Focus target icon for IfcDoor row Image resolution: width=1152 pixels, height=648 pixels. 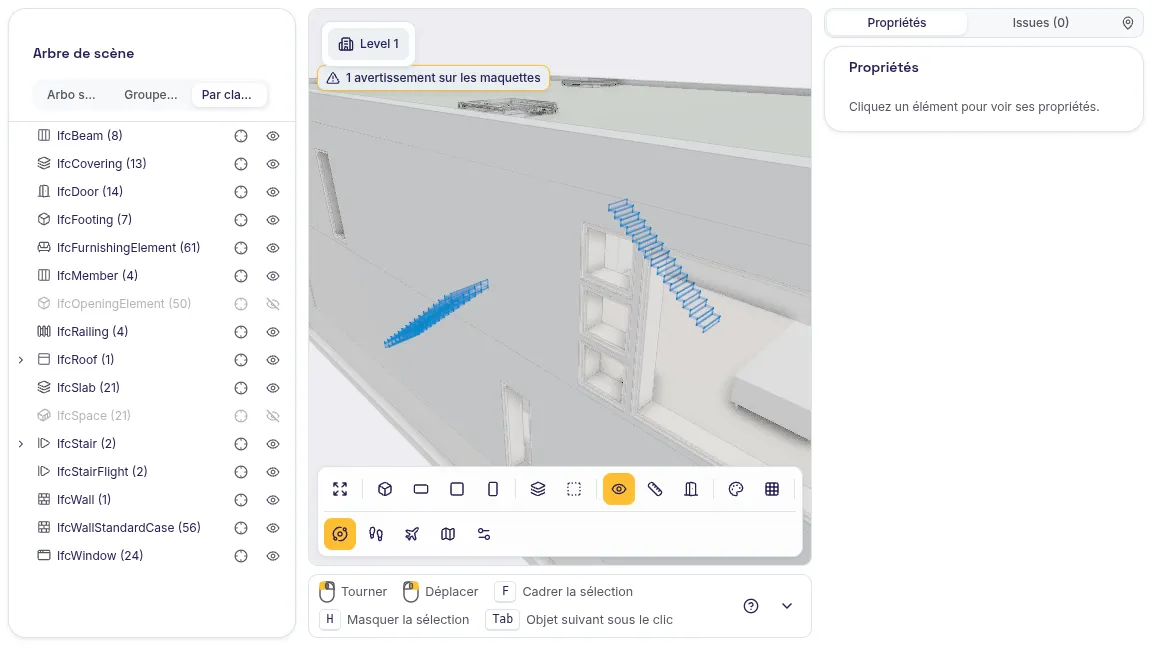(x=241, y=192)
